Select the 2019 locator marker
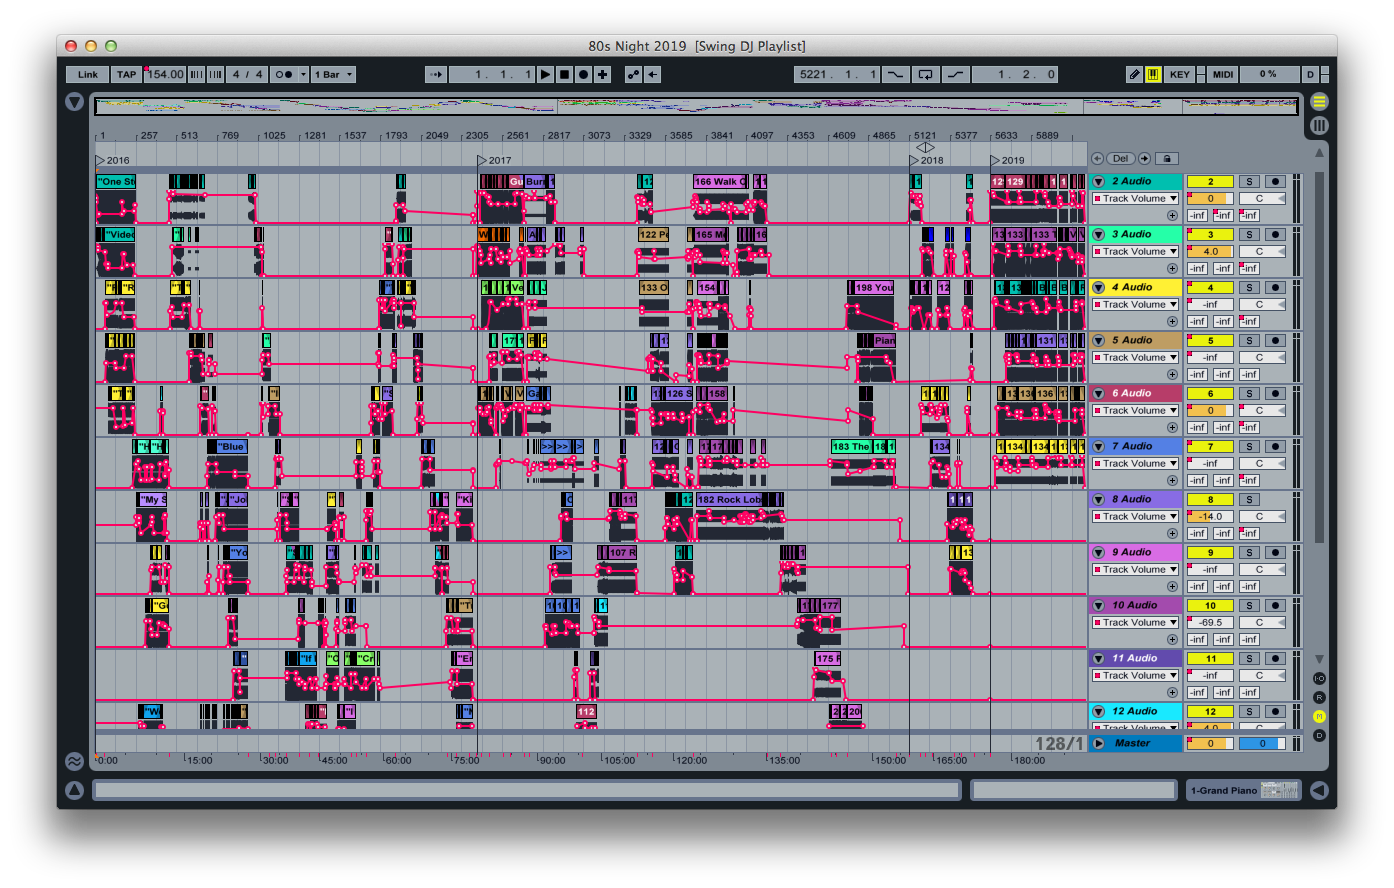Image resolution: width=1394 pixels, height=888 pixels. 1007,160
